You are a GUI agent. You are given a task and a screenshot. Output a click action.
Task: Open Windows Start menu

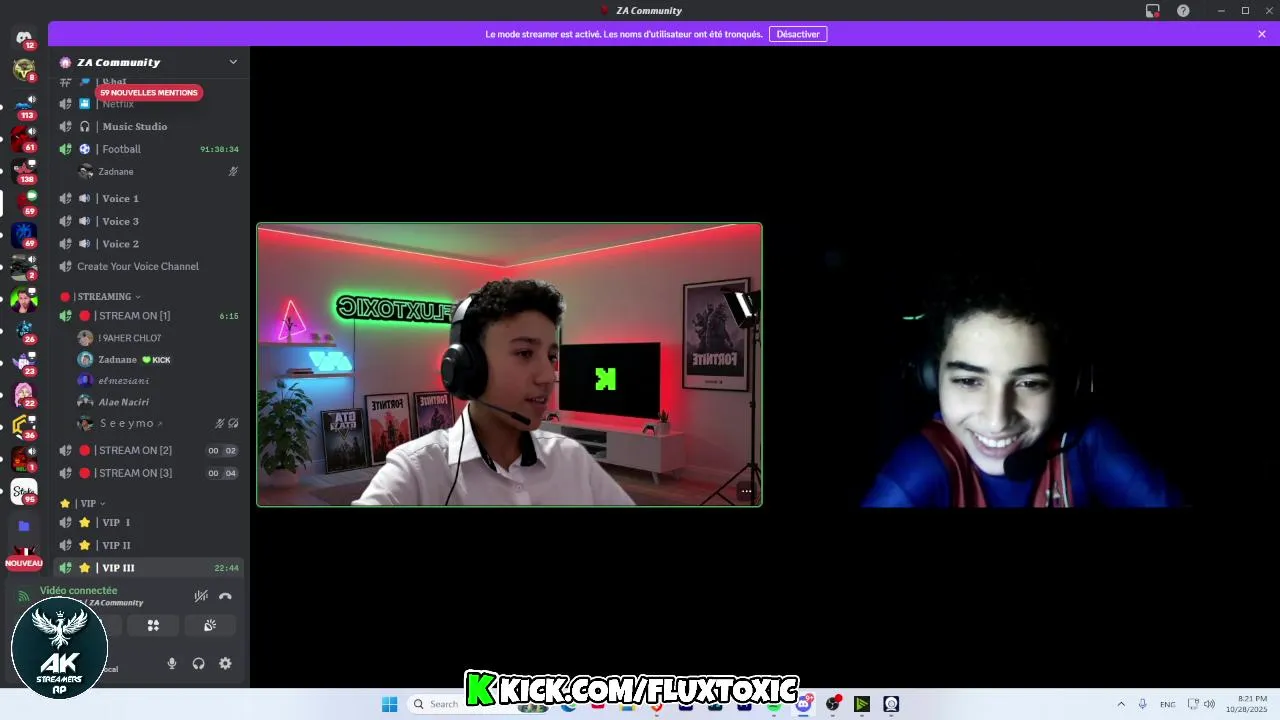389,704
